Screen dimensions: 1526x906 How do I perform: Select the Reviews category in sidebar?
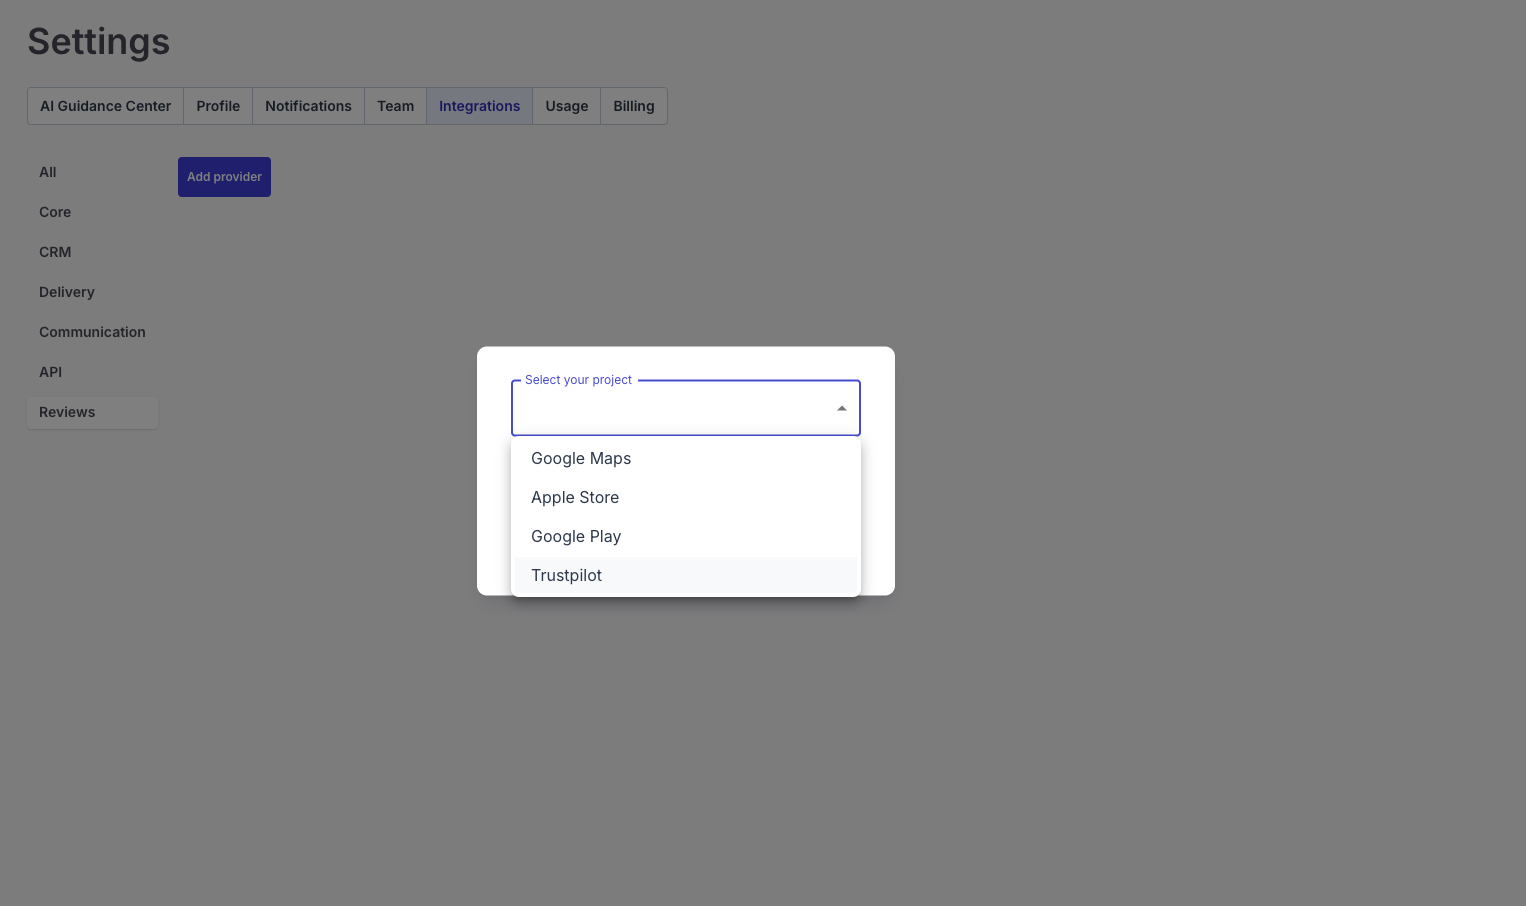pos(92,412)
